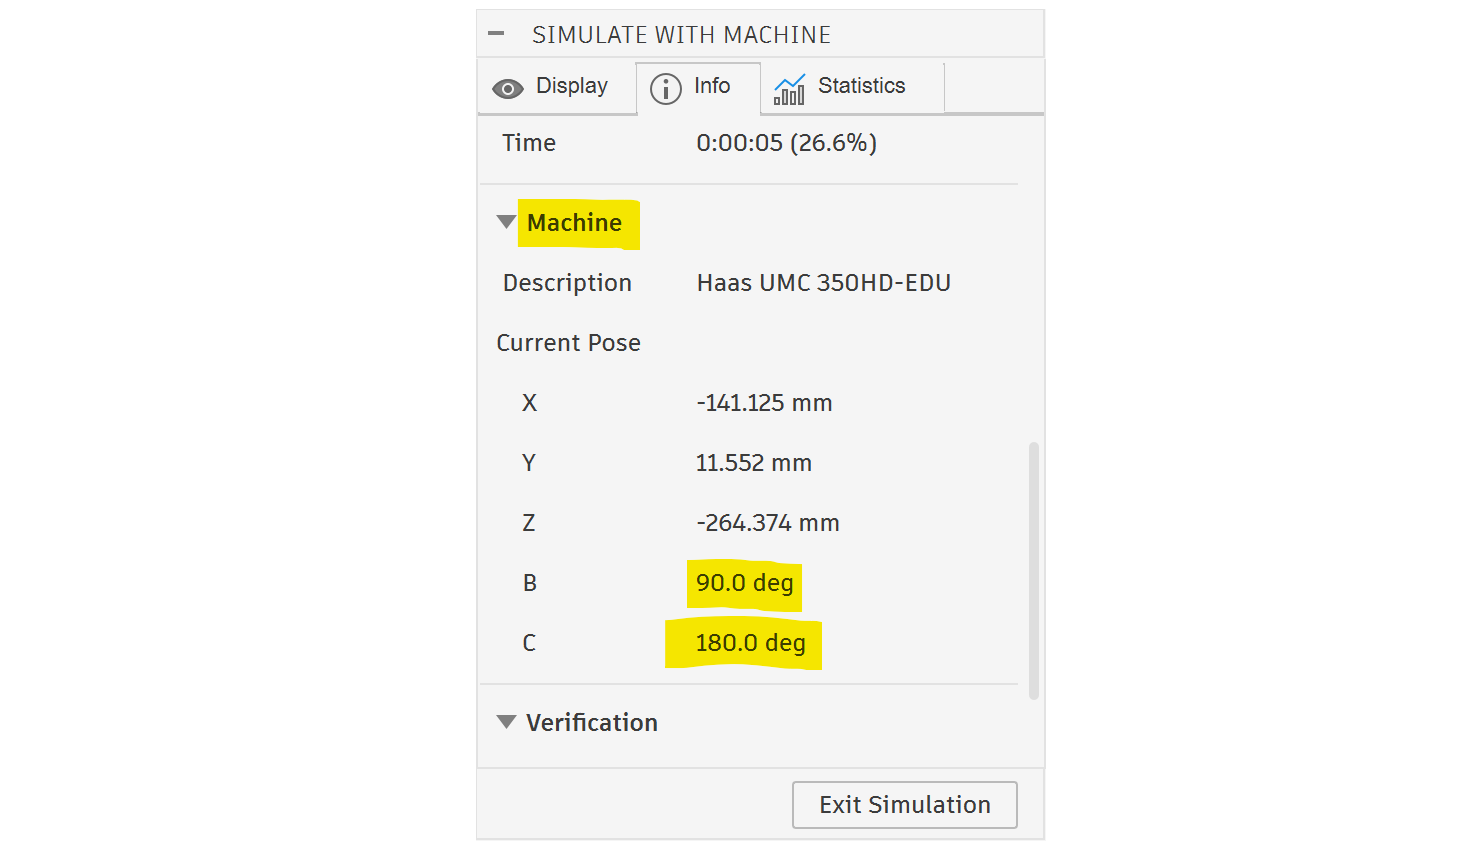
Task: Click the Current Pose label
Action: tap(569, 343)
